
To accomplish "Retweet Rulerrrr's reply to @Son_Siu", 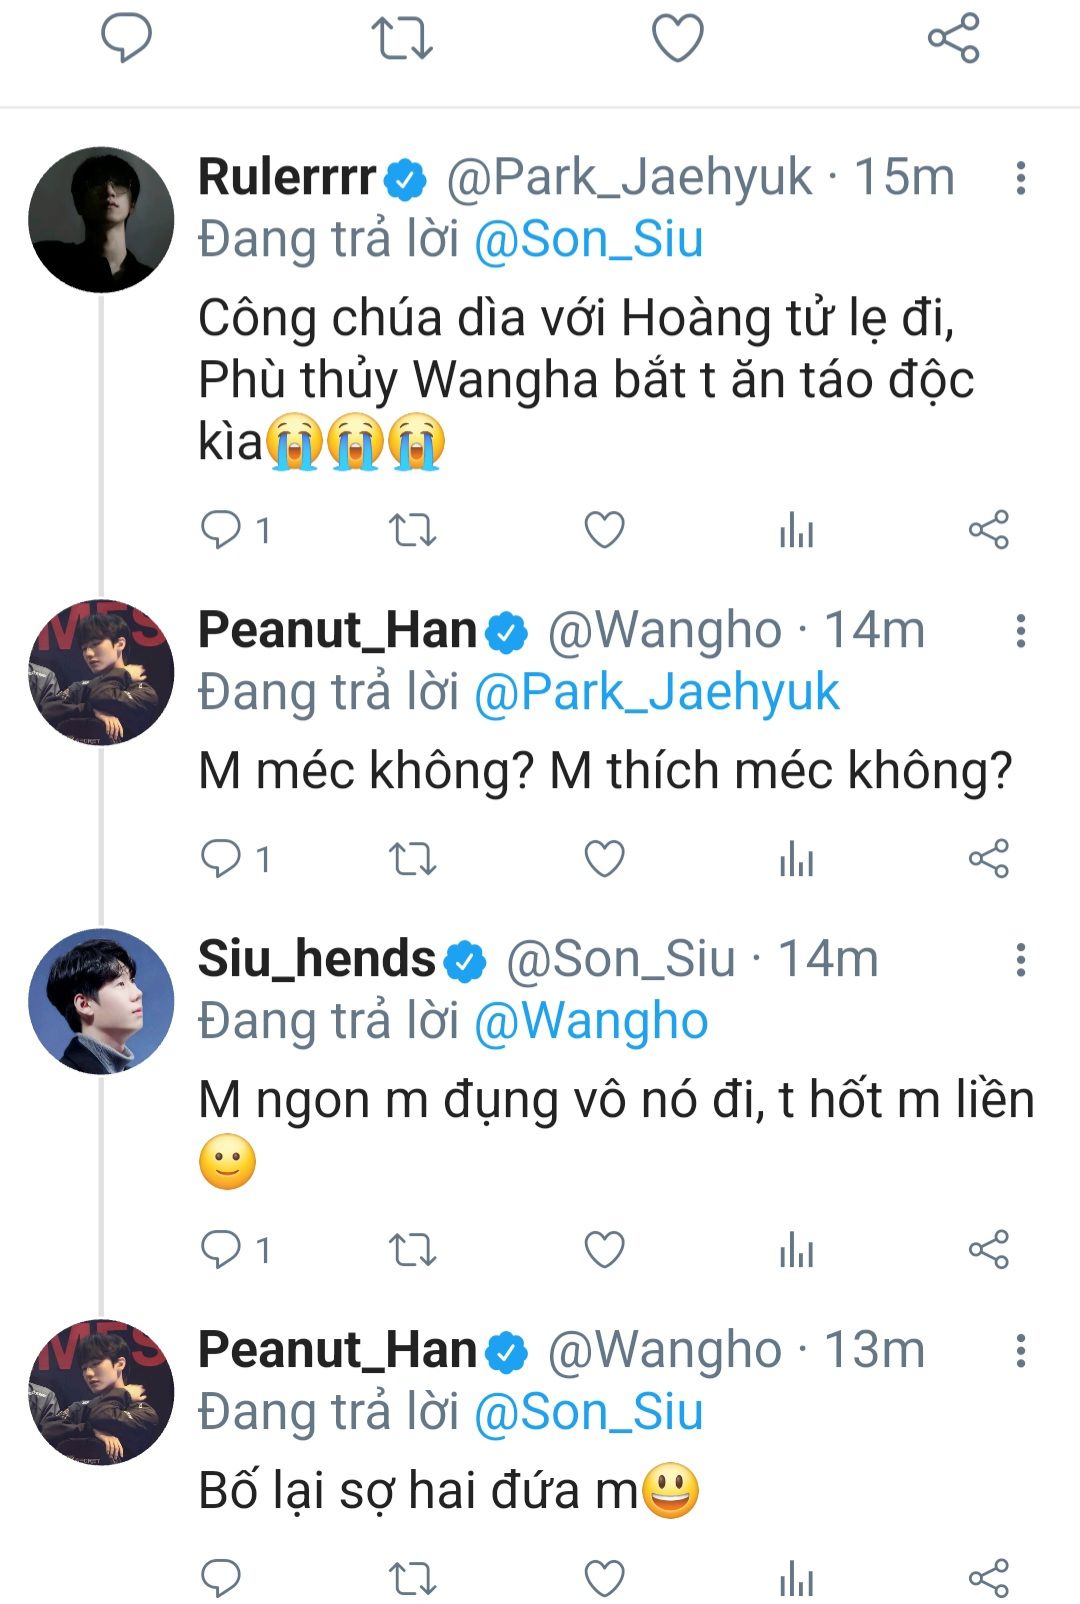I will click(411, 530).
